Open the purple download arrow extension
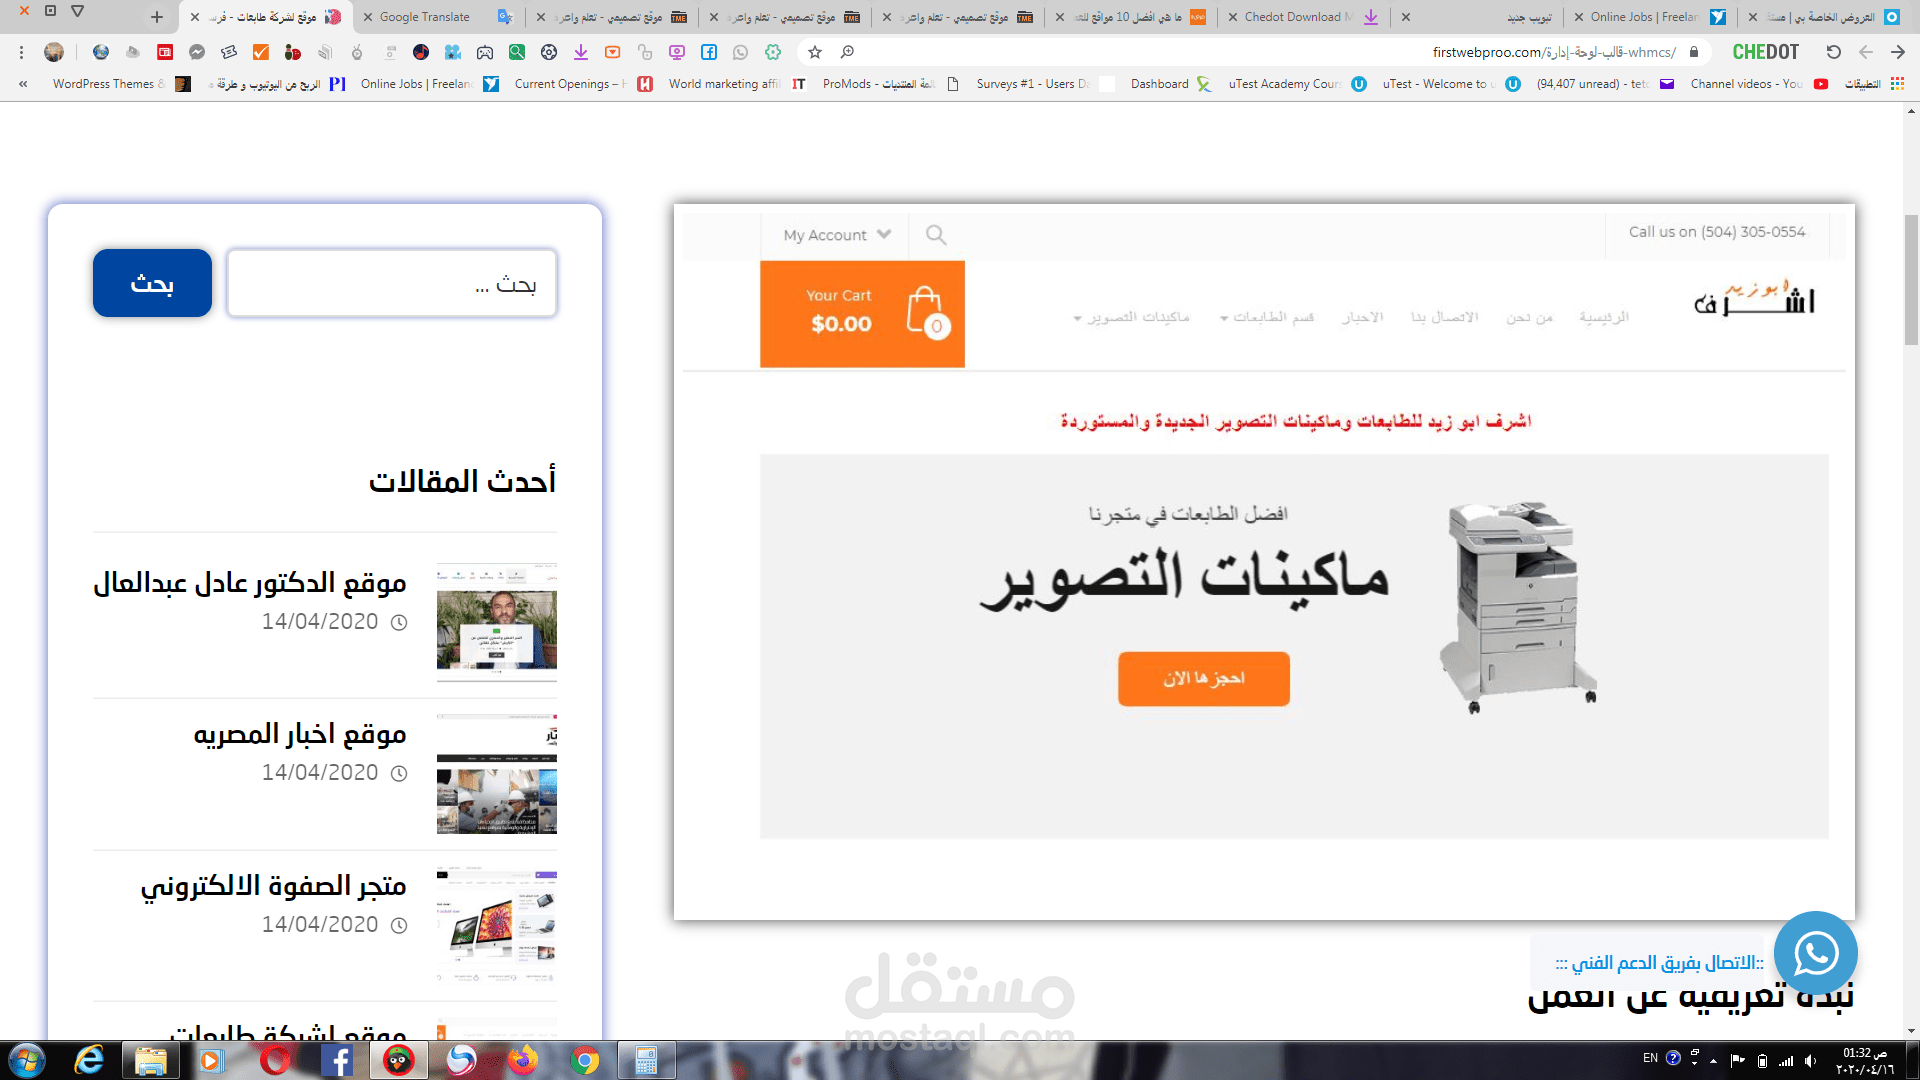The image size is (1920, 1080). pyautogui.click(x=581, y=52)
